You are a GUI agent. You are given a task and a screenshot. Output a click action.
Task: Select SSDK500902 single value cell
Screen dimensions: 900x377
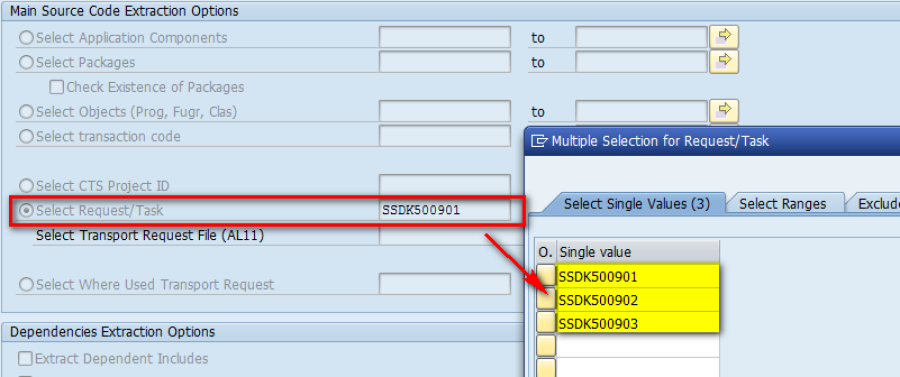[x=638, y=300]
